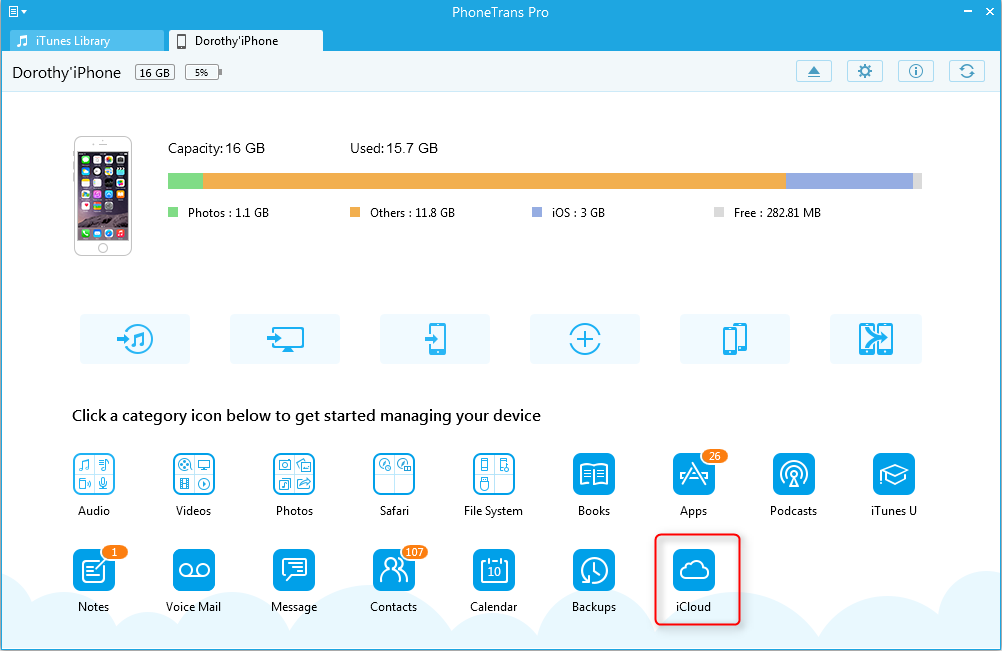Click the refresh device button

coord(966,71)
